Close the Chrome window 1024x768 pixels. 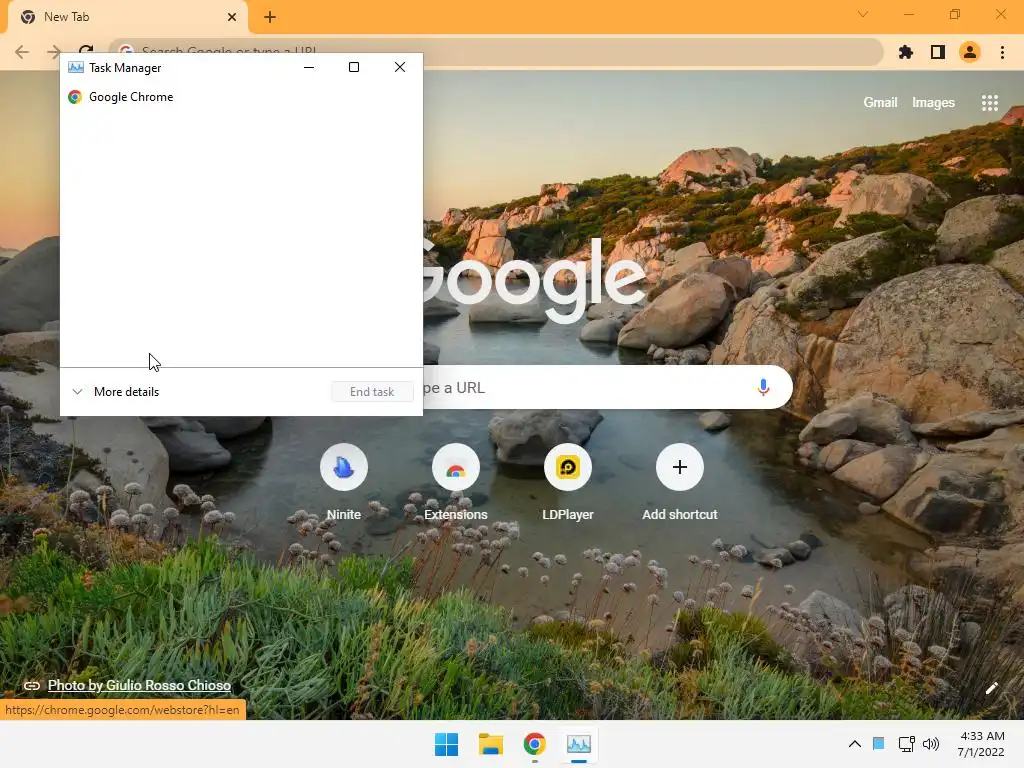coord(1000,14)
